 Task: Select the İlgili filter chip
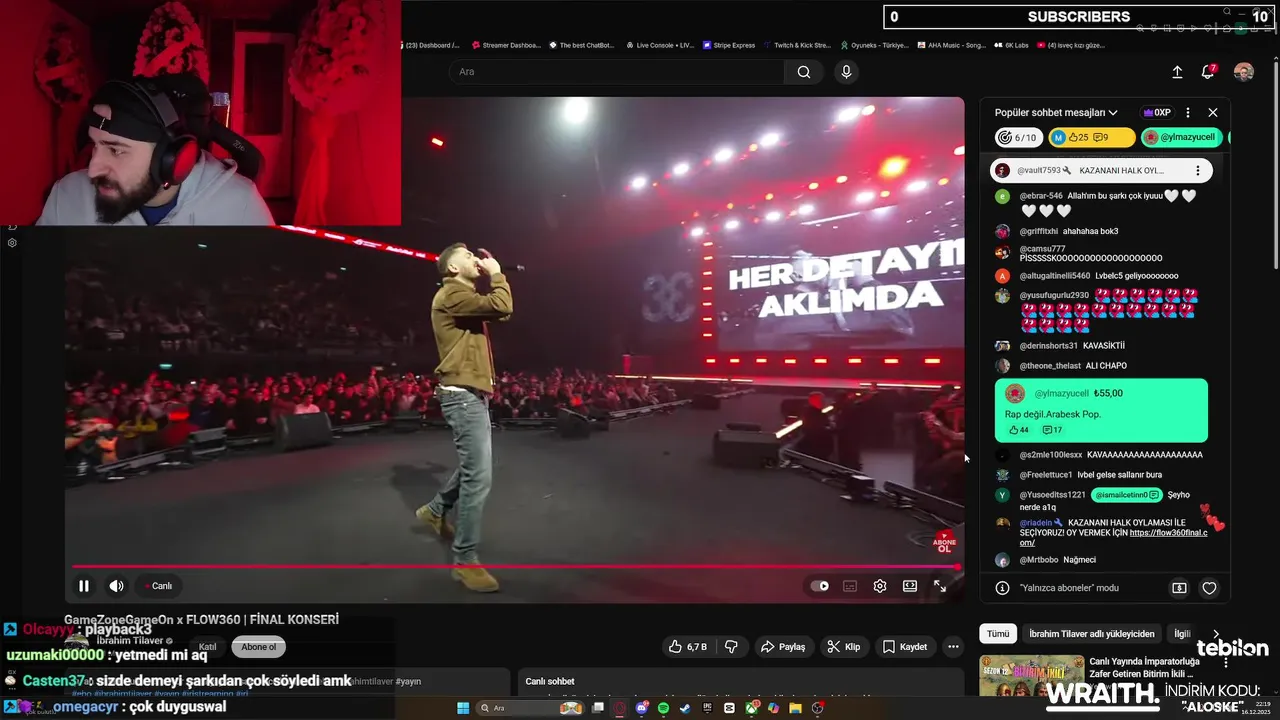pyautogui.click(x=1182, y=634)
